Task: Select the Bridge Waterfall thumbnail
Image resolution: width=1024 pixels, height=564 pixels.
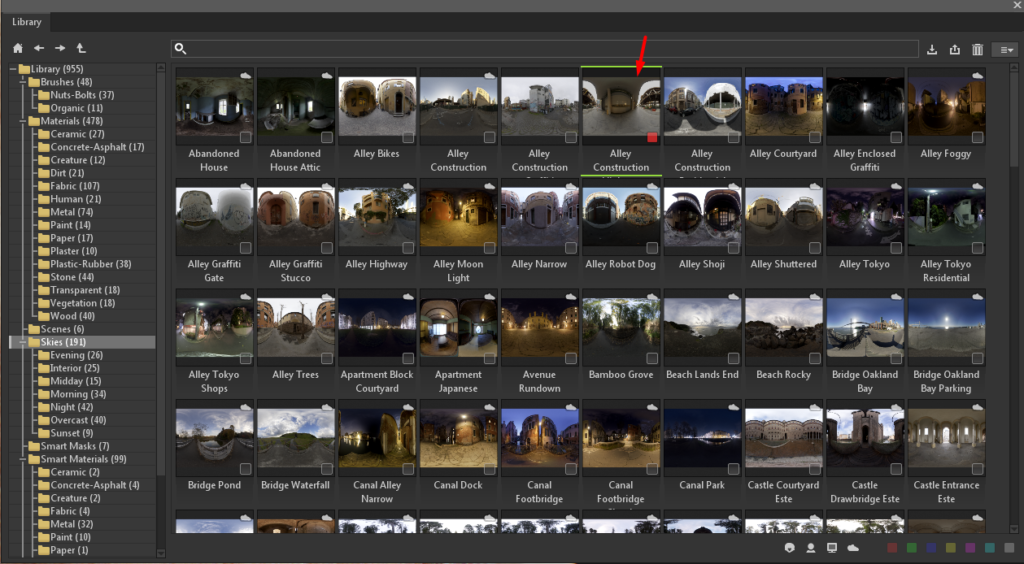Action: [295, 439]
